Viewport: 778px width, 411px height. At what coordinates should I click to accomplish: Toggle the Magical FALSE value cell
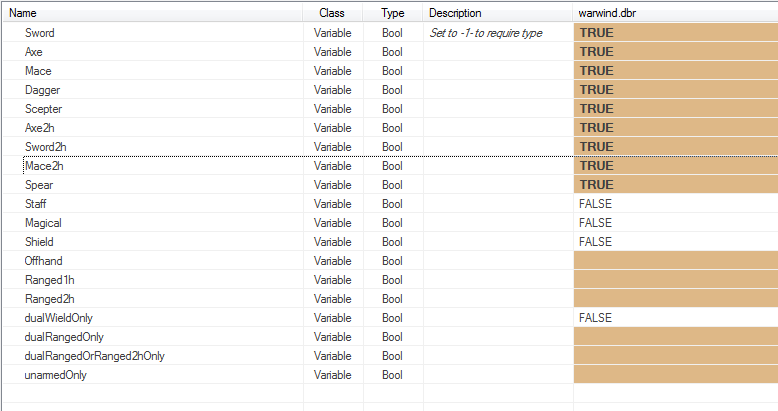coord(676,223)
